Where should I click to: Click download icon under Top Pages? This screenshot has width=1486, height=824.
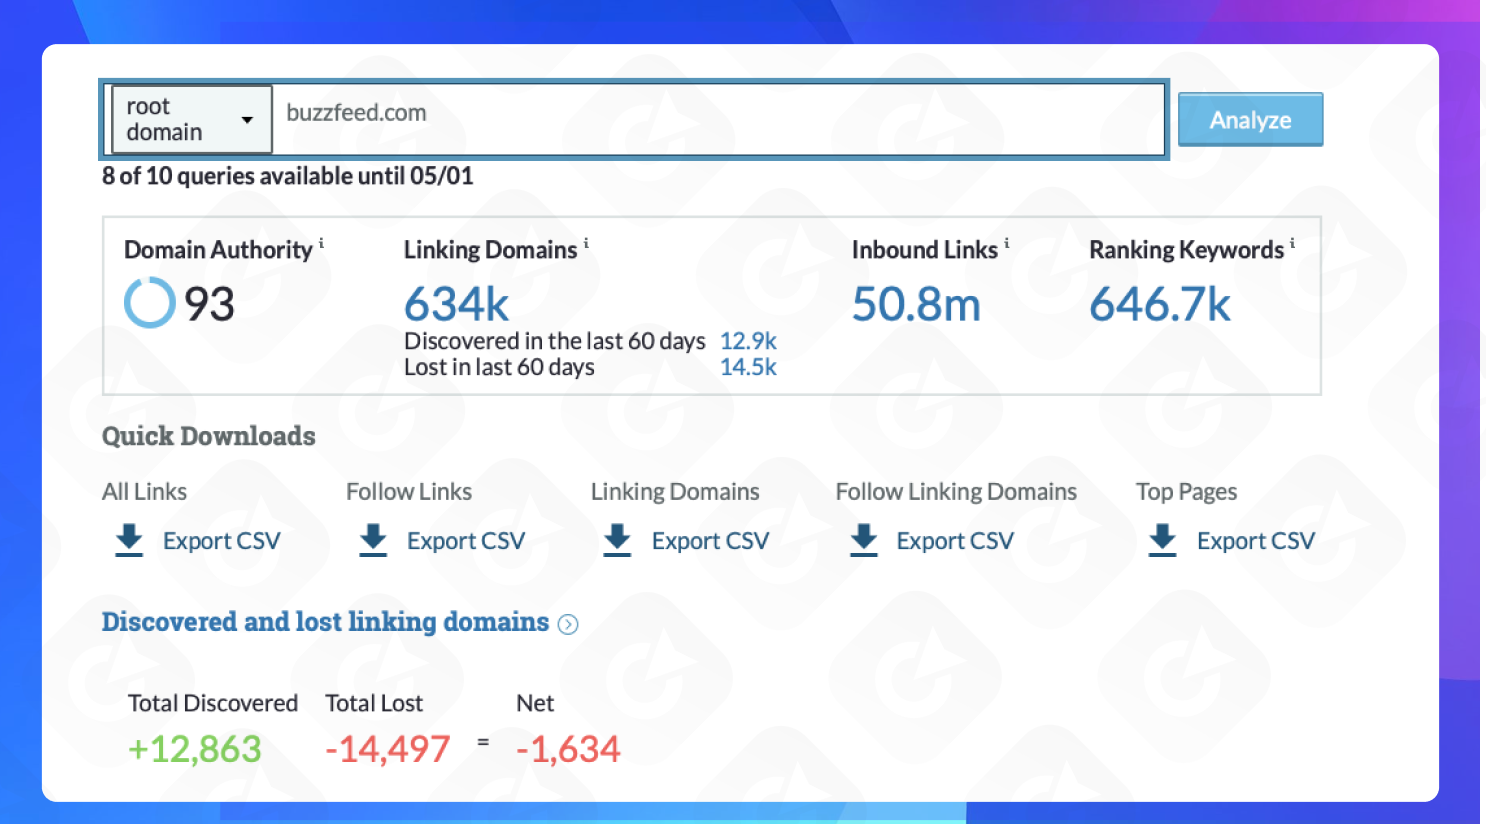[1163, 540]
